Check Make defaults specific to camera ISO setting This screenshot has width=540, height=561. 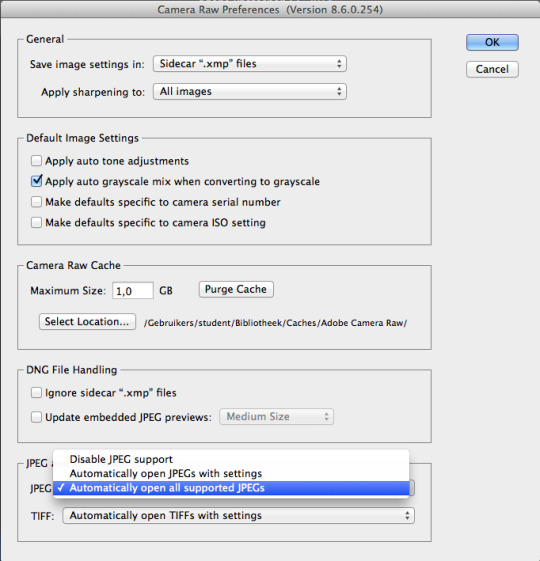[x=36, y=223]
